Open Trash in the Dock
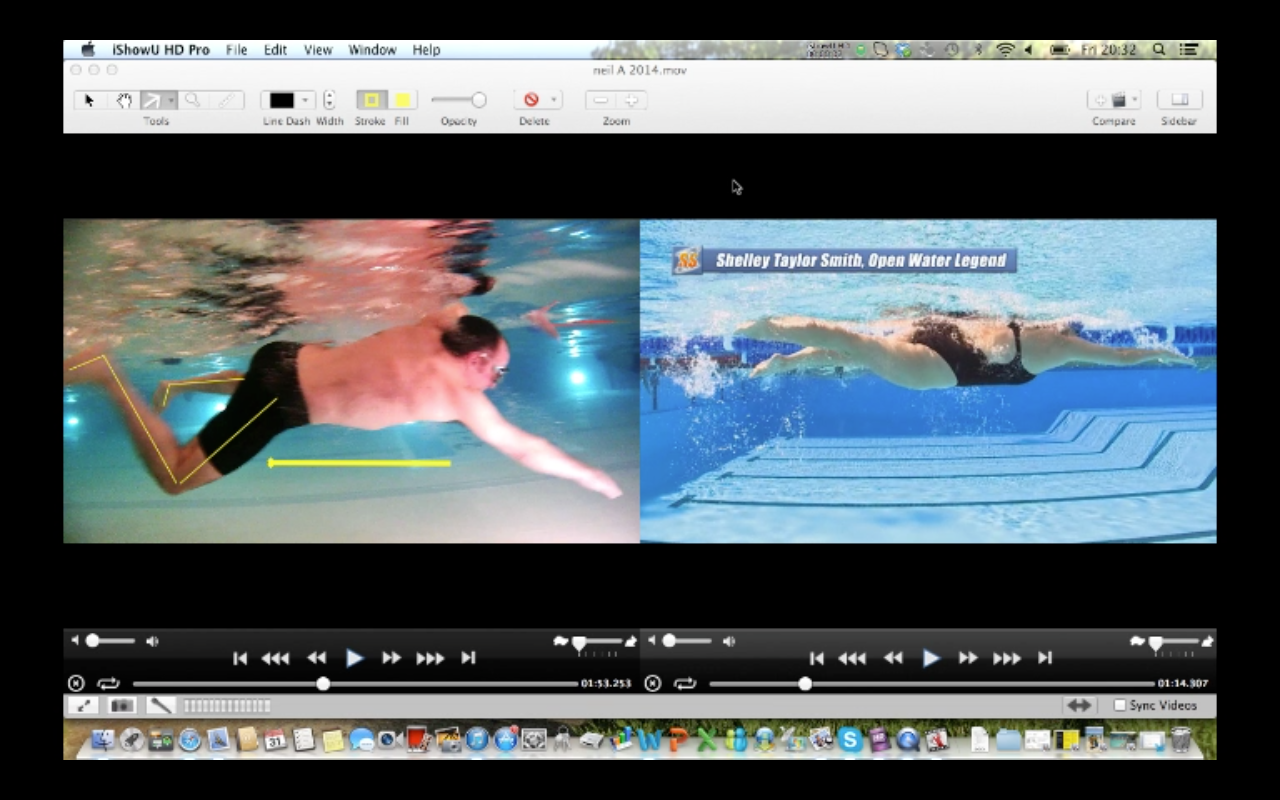The width and height of the screenshot is (1280, 800). [x=1181, y=740]
